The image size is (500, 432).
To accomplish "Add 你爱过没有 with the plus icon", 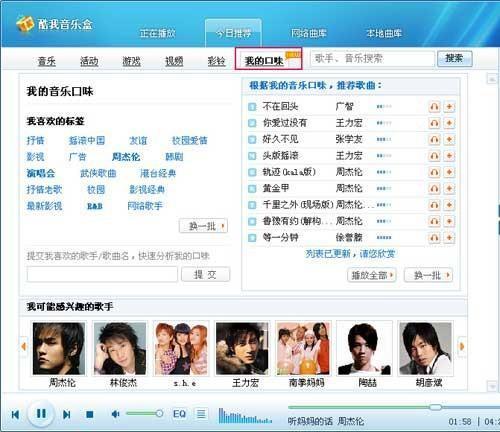I will (x=449, y=123).
